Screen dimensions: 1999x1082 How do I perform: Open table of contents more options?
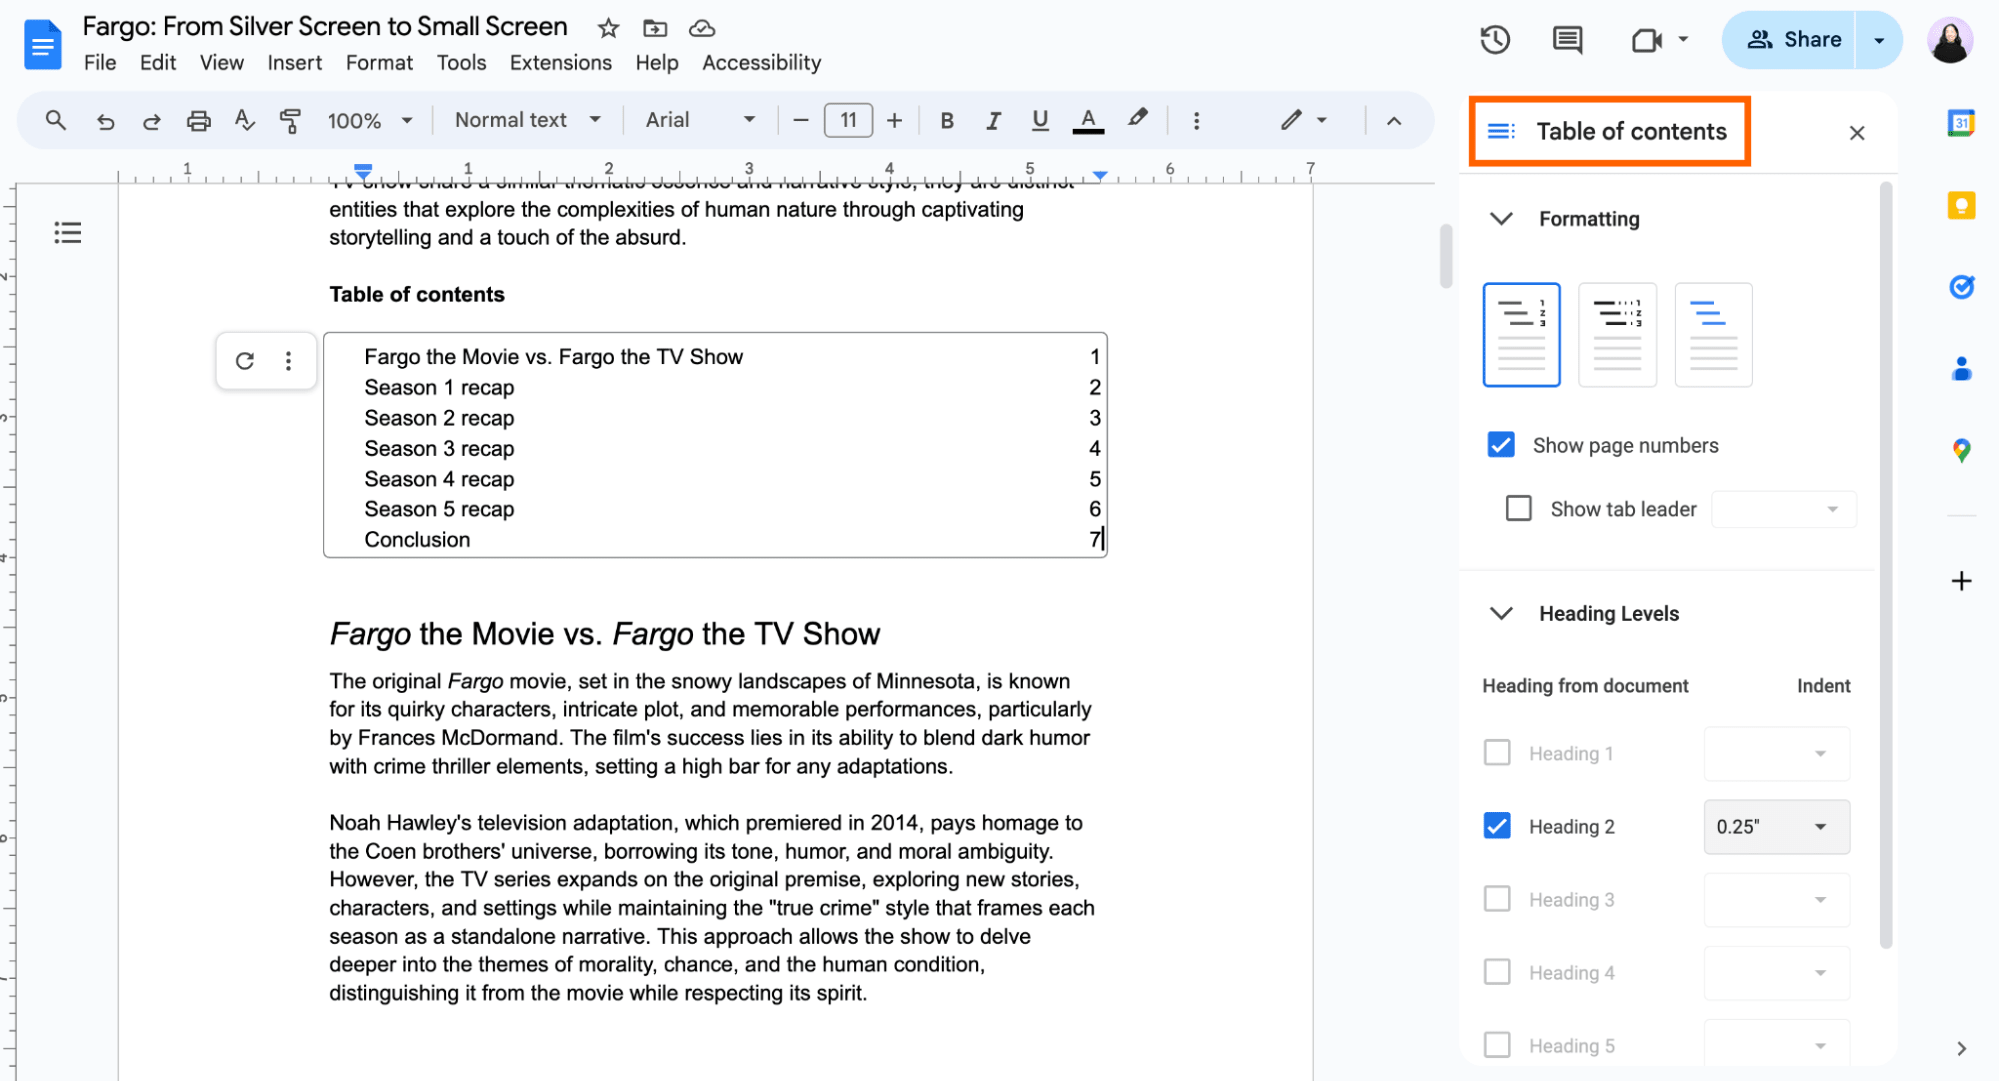(289, 361)
